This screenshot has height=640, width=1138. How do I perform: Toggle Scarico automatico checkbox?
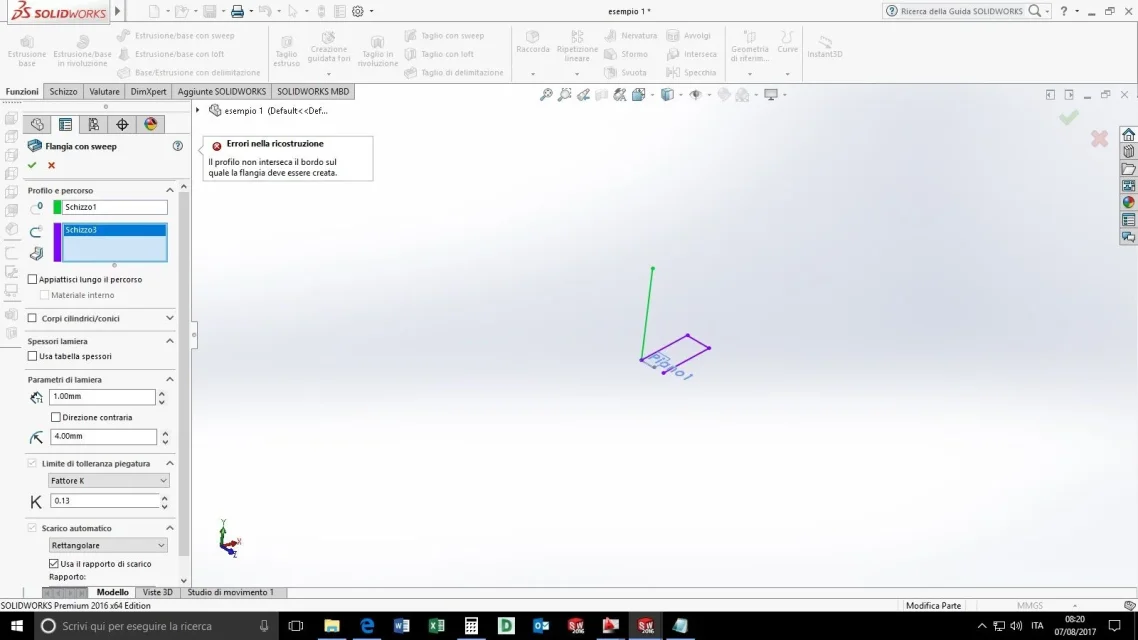click(32, 528)
